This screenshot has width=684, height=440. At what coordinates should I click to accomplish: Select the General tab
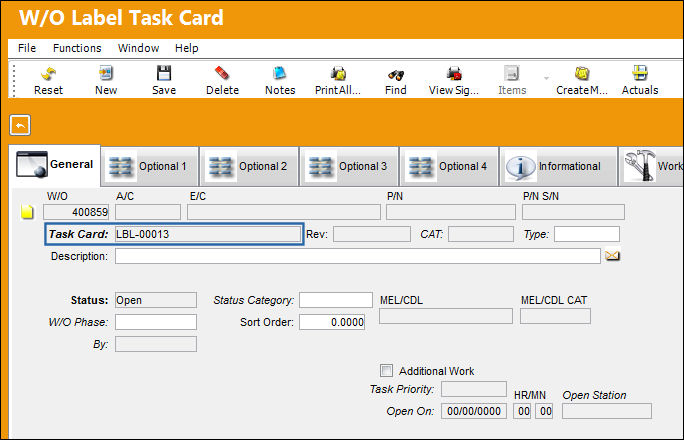click(x=55, y=165)
